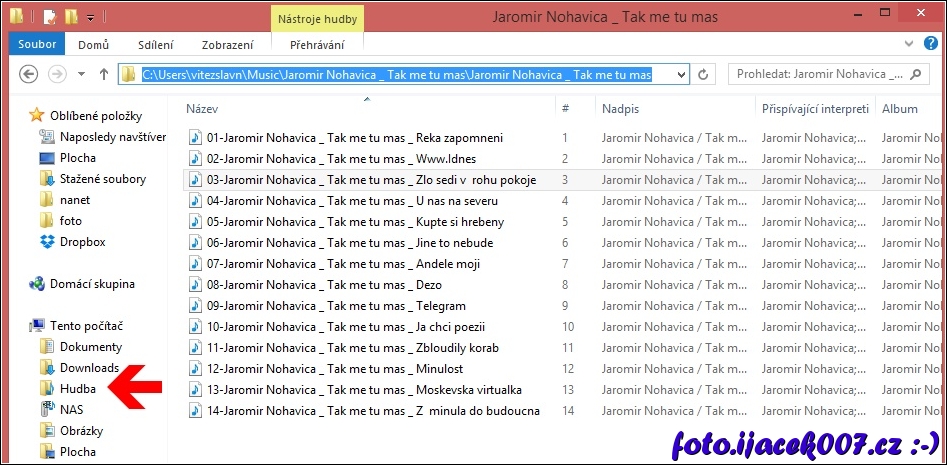The width and height of the screenshot is (947, 465).
Task: Click the Back navigation arrow
Action: pos(29,75)
